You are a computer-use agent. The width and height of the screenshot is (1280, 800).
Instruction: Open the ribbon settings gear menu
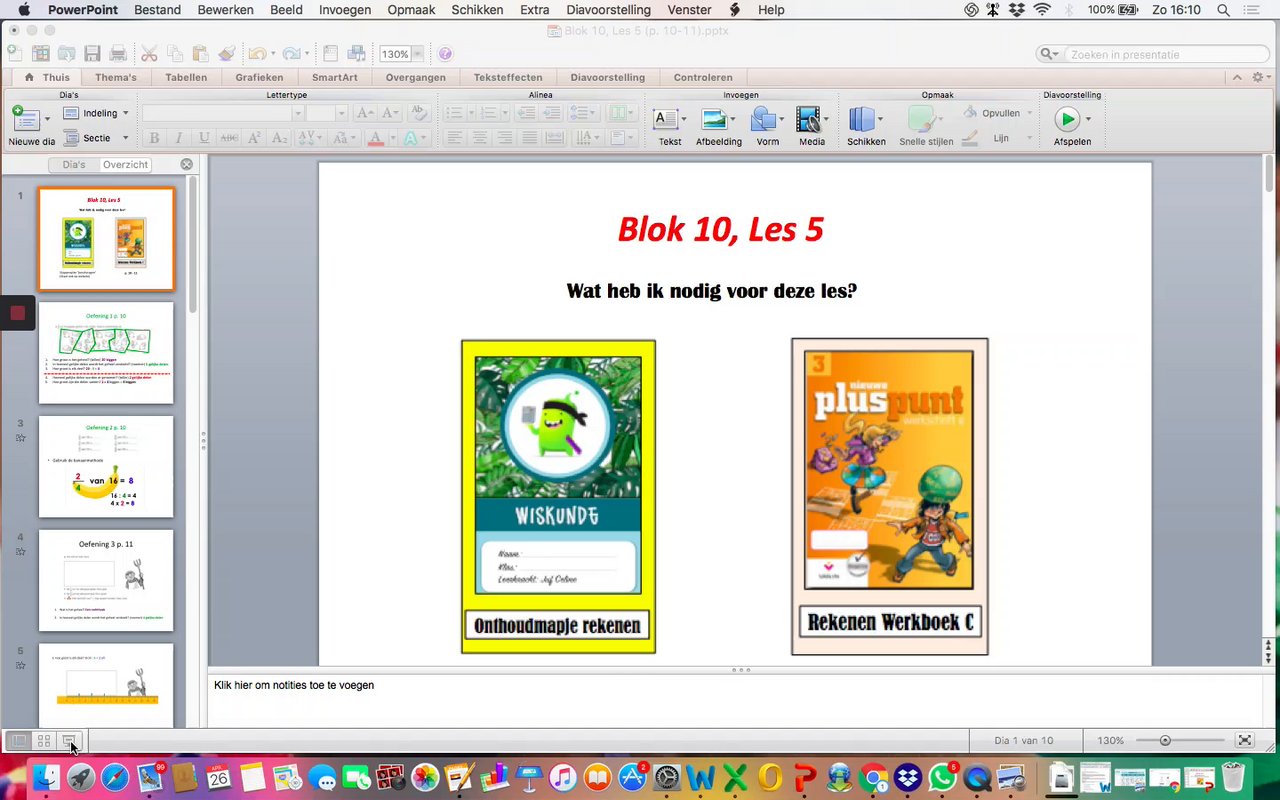coord(1259,77)
